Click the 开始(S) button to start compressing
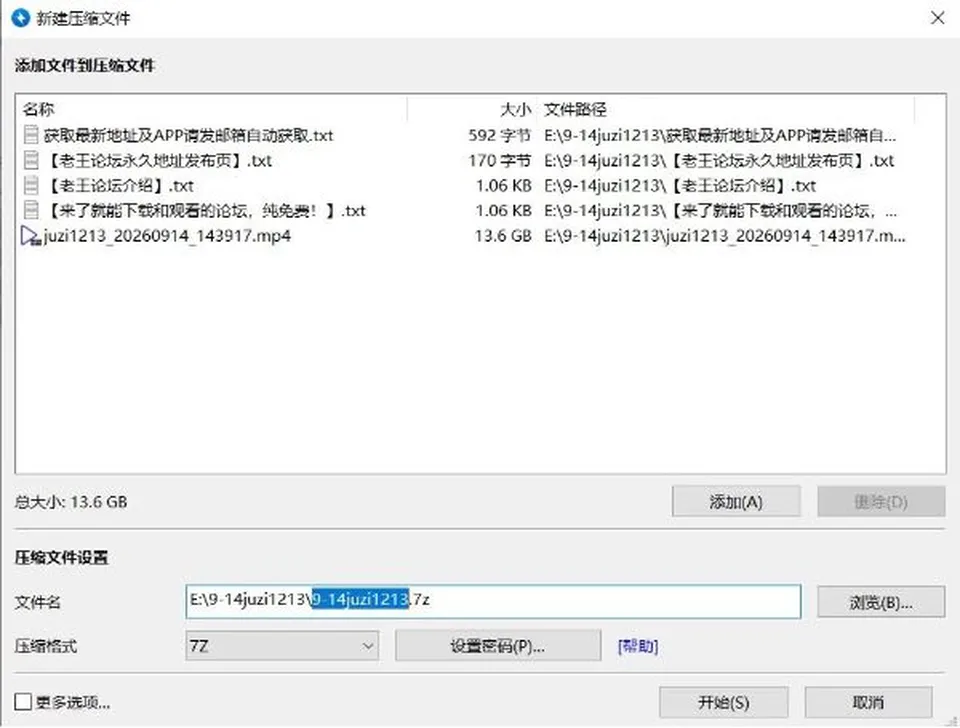 tap(724, 702)
